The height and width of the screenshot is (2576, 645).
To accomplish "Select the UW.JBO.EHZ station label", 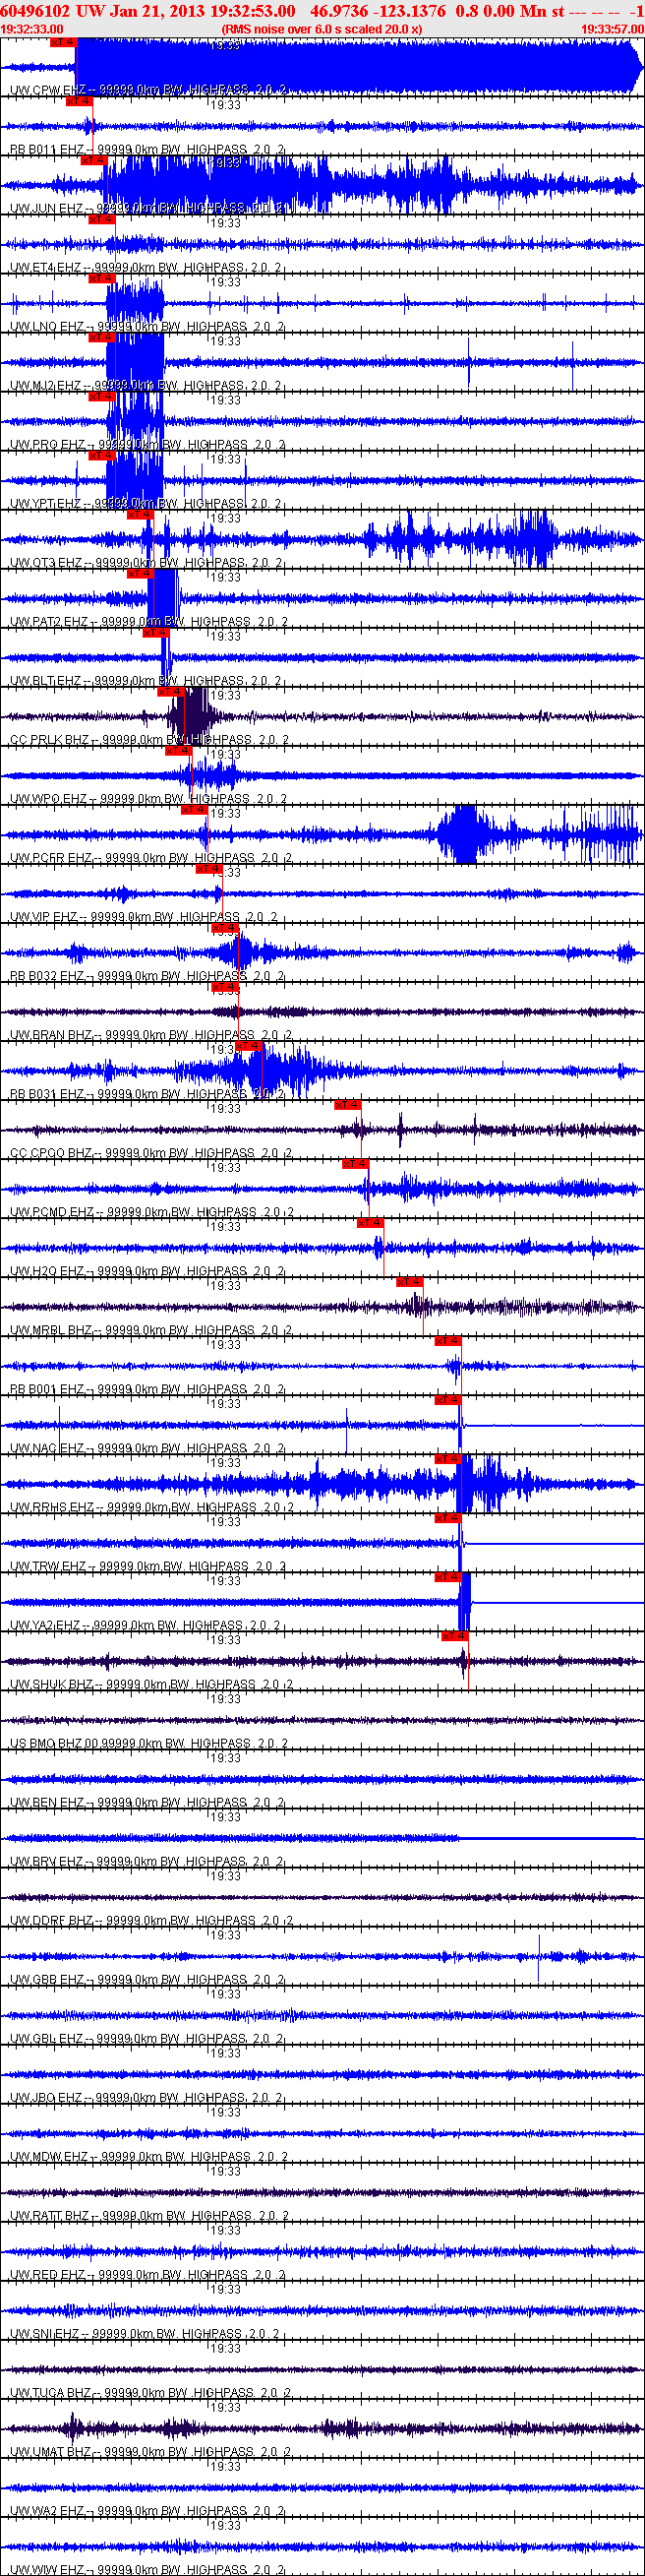I will point(46,2096).
